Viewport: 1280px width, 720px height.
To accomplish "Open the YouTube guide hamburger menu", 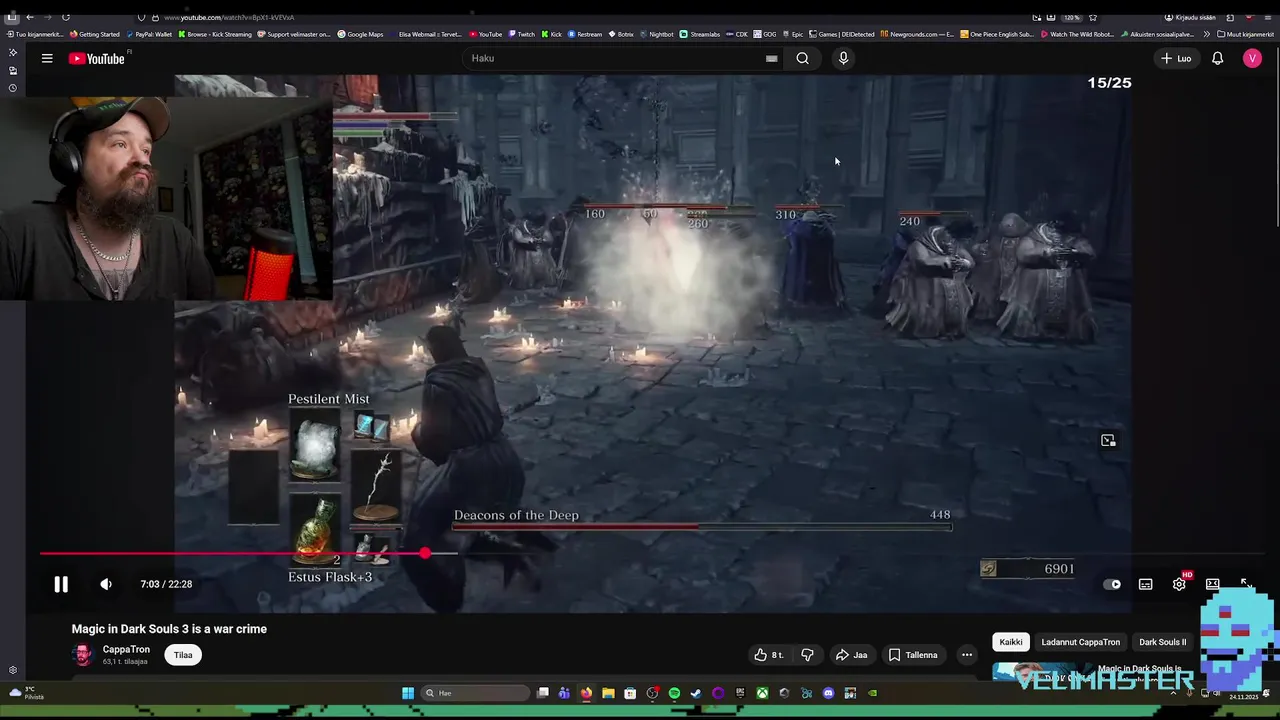I will [47, 58].
